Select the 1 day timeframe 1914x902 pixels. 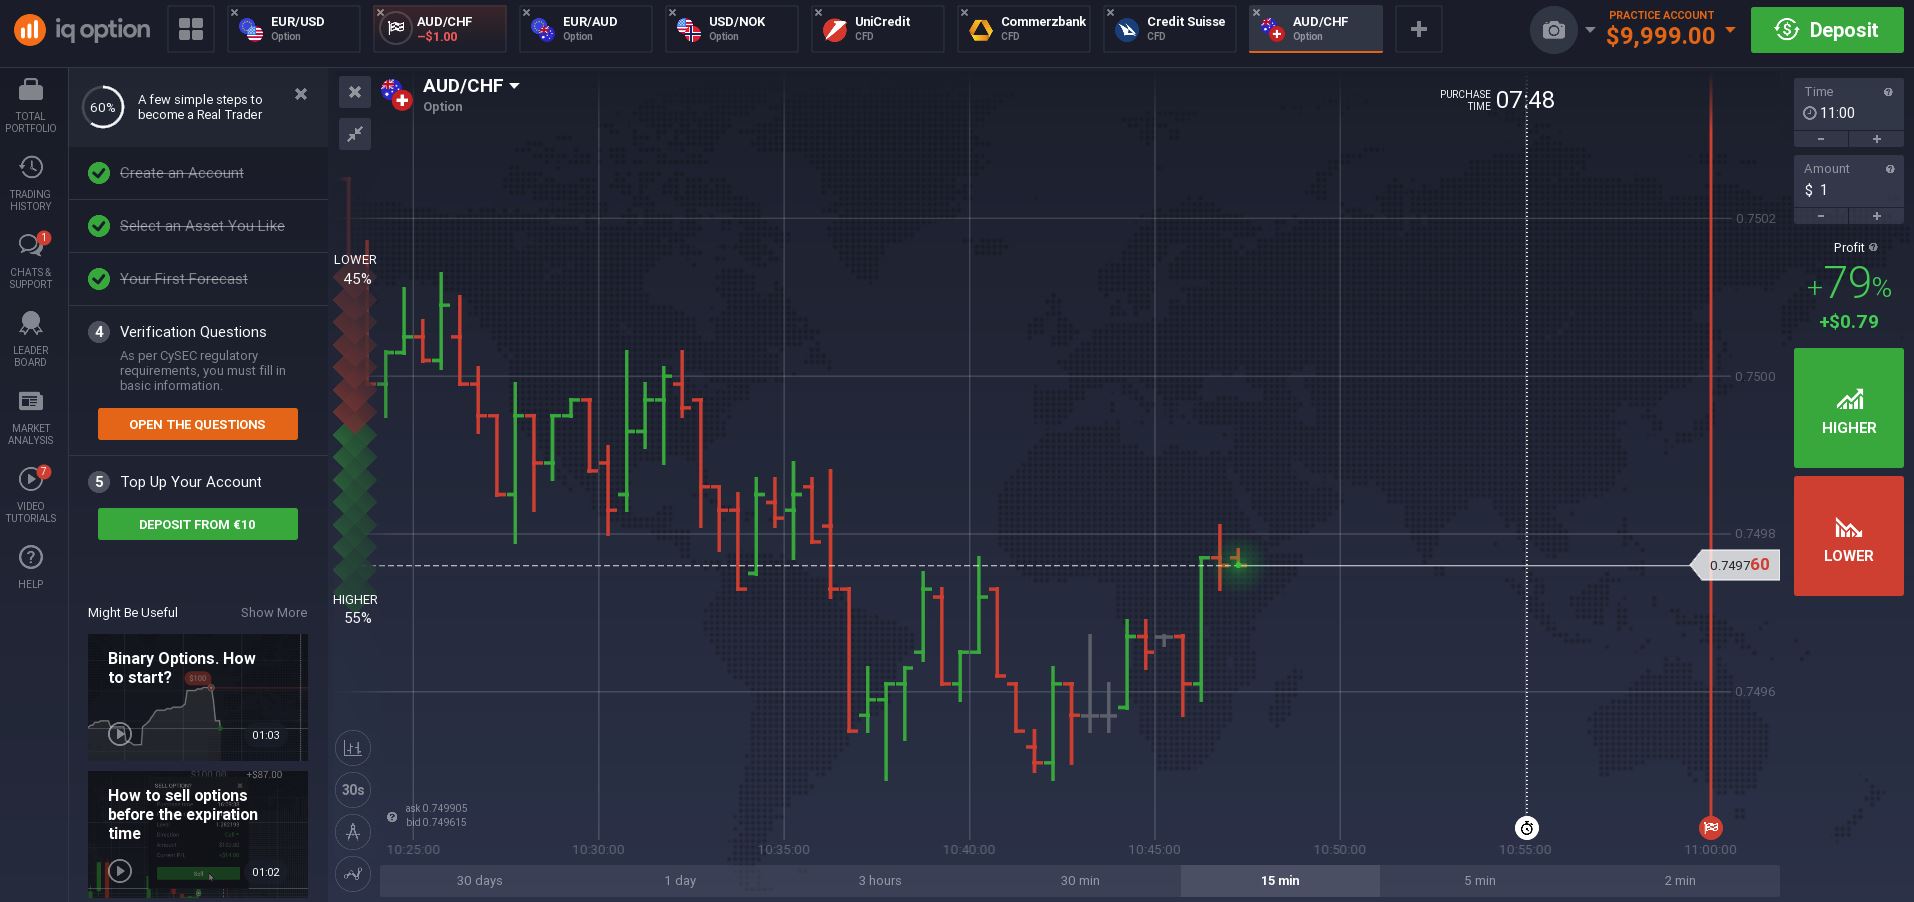click(680, 881)
